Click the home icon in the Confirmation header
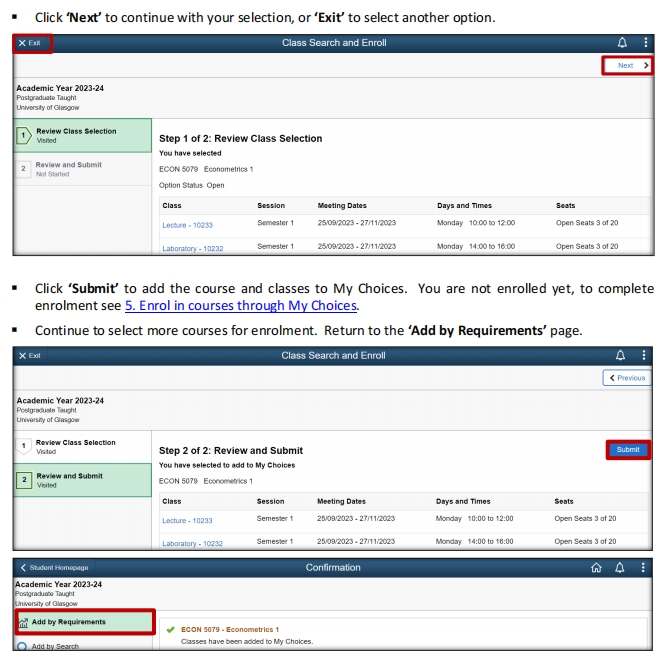The width and height of the screenshot is (667, 665). (x=597, y=567)
